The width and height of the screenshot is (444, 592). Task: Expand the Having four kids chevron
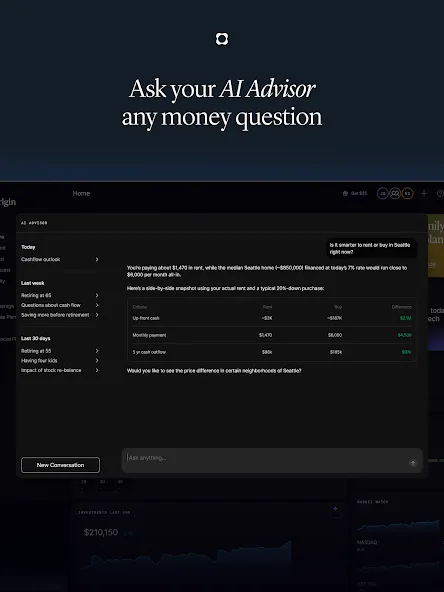click(97, 361)
